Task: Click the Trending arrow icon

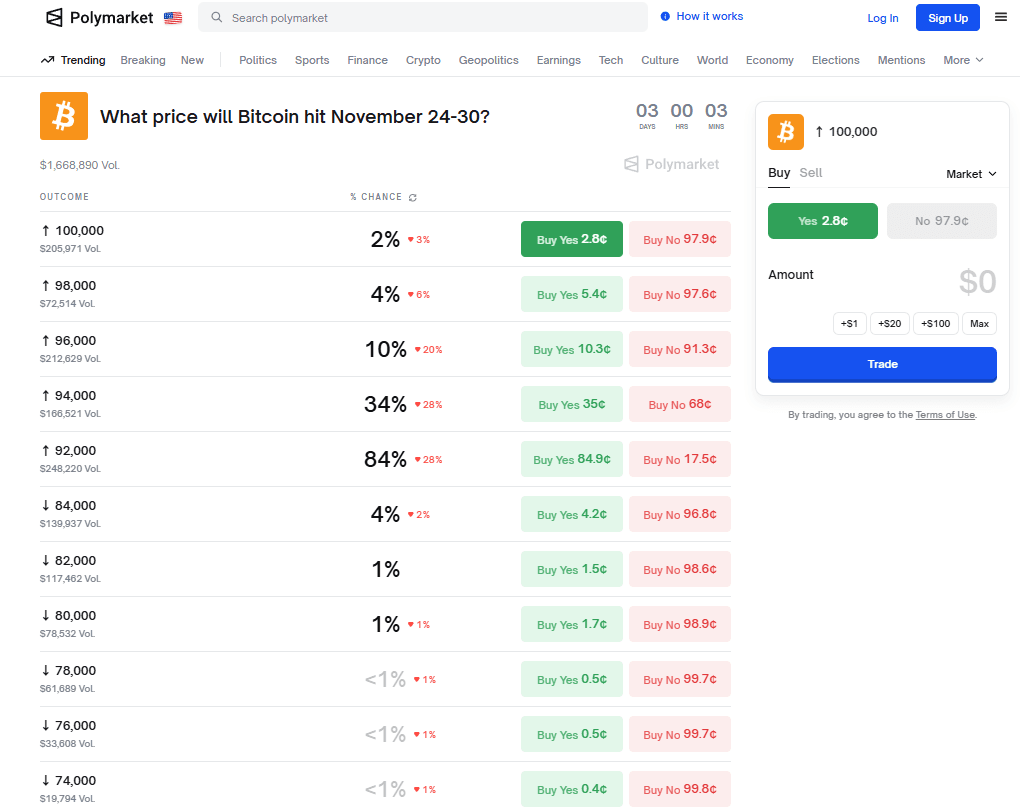Action: pyautogui.click(x=47, y=60)
